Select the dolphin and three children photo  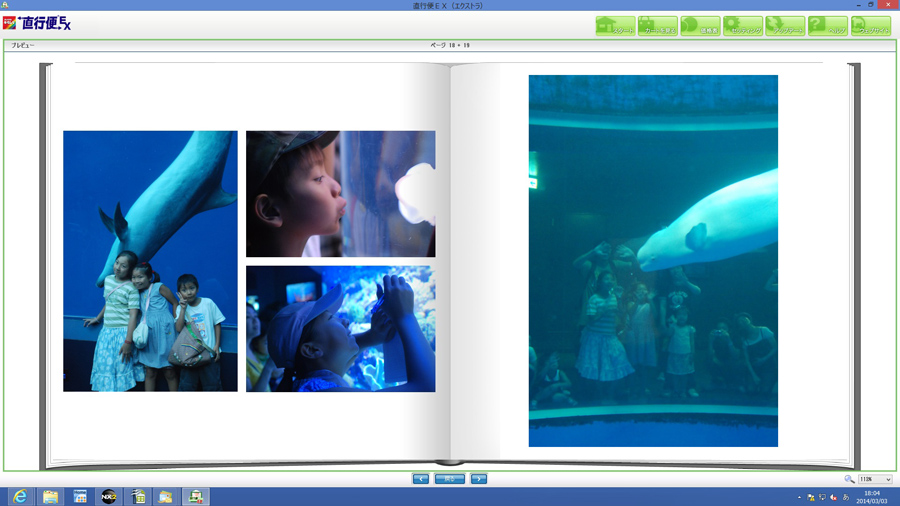(150, 261)
